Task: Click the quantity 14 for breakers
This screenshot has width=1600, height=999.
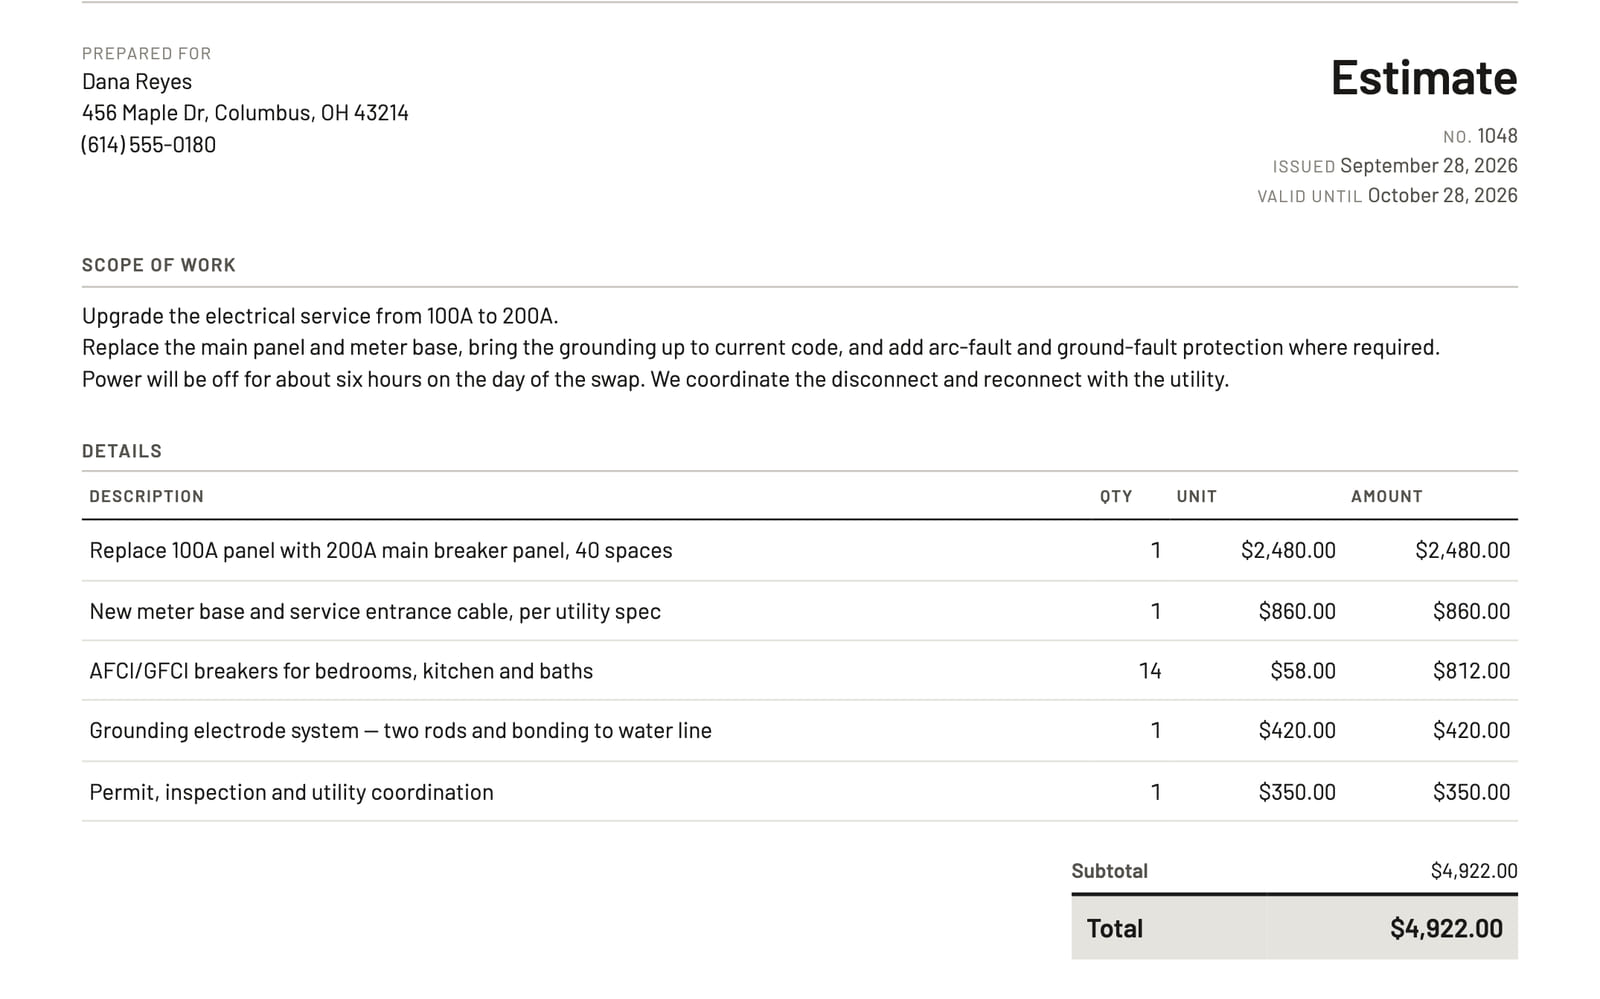Action: pos(1150,671)
